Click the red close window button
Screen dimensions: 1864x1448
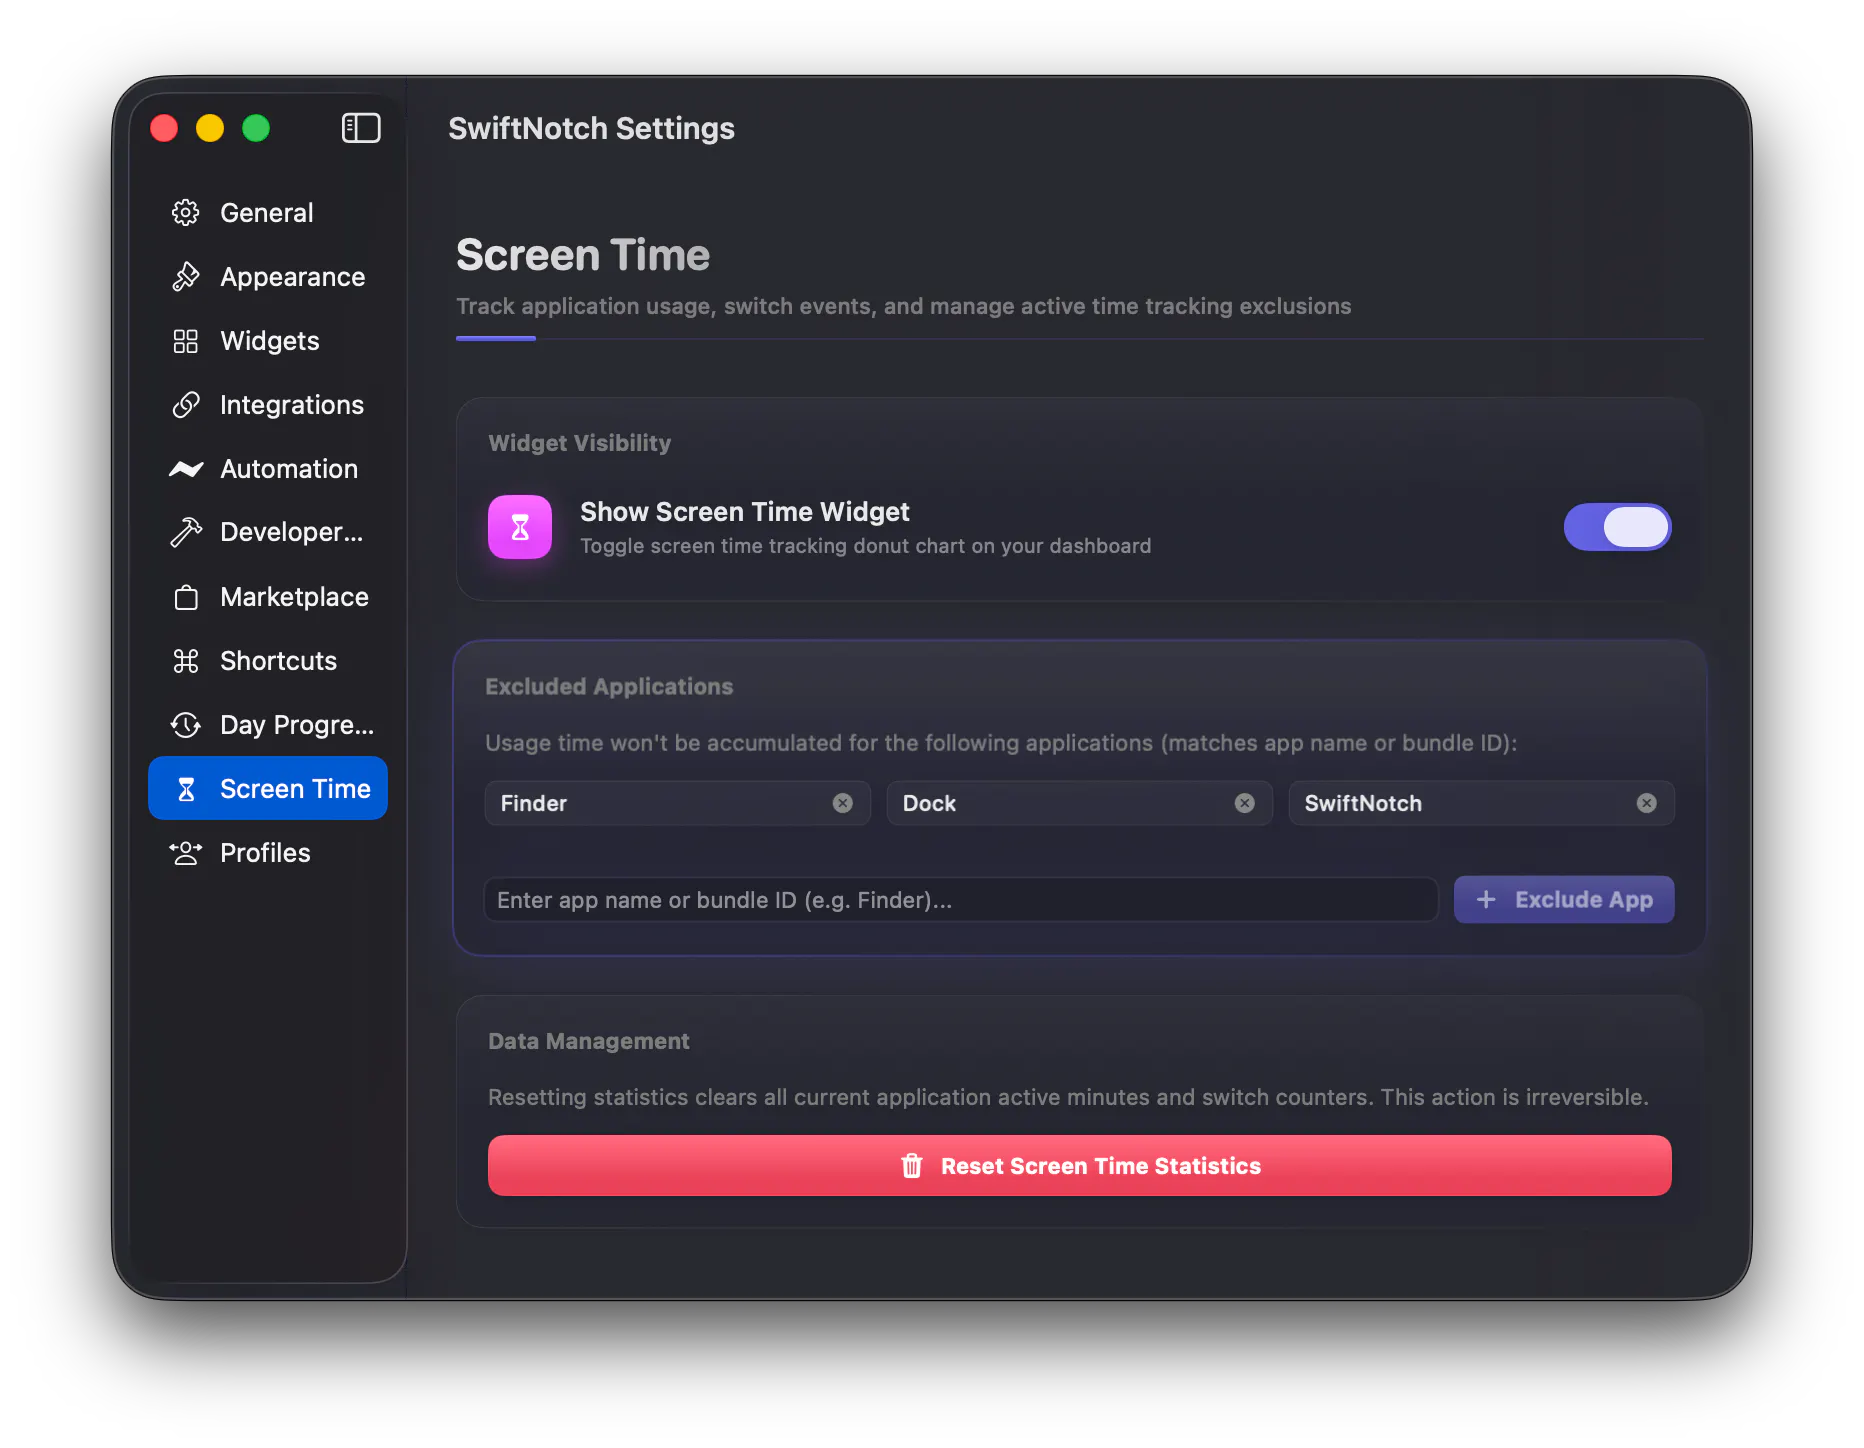point(164,128)
